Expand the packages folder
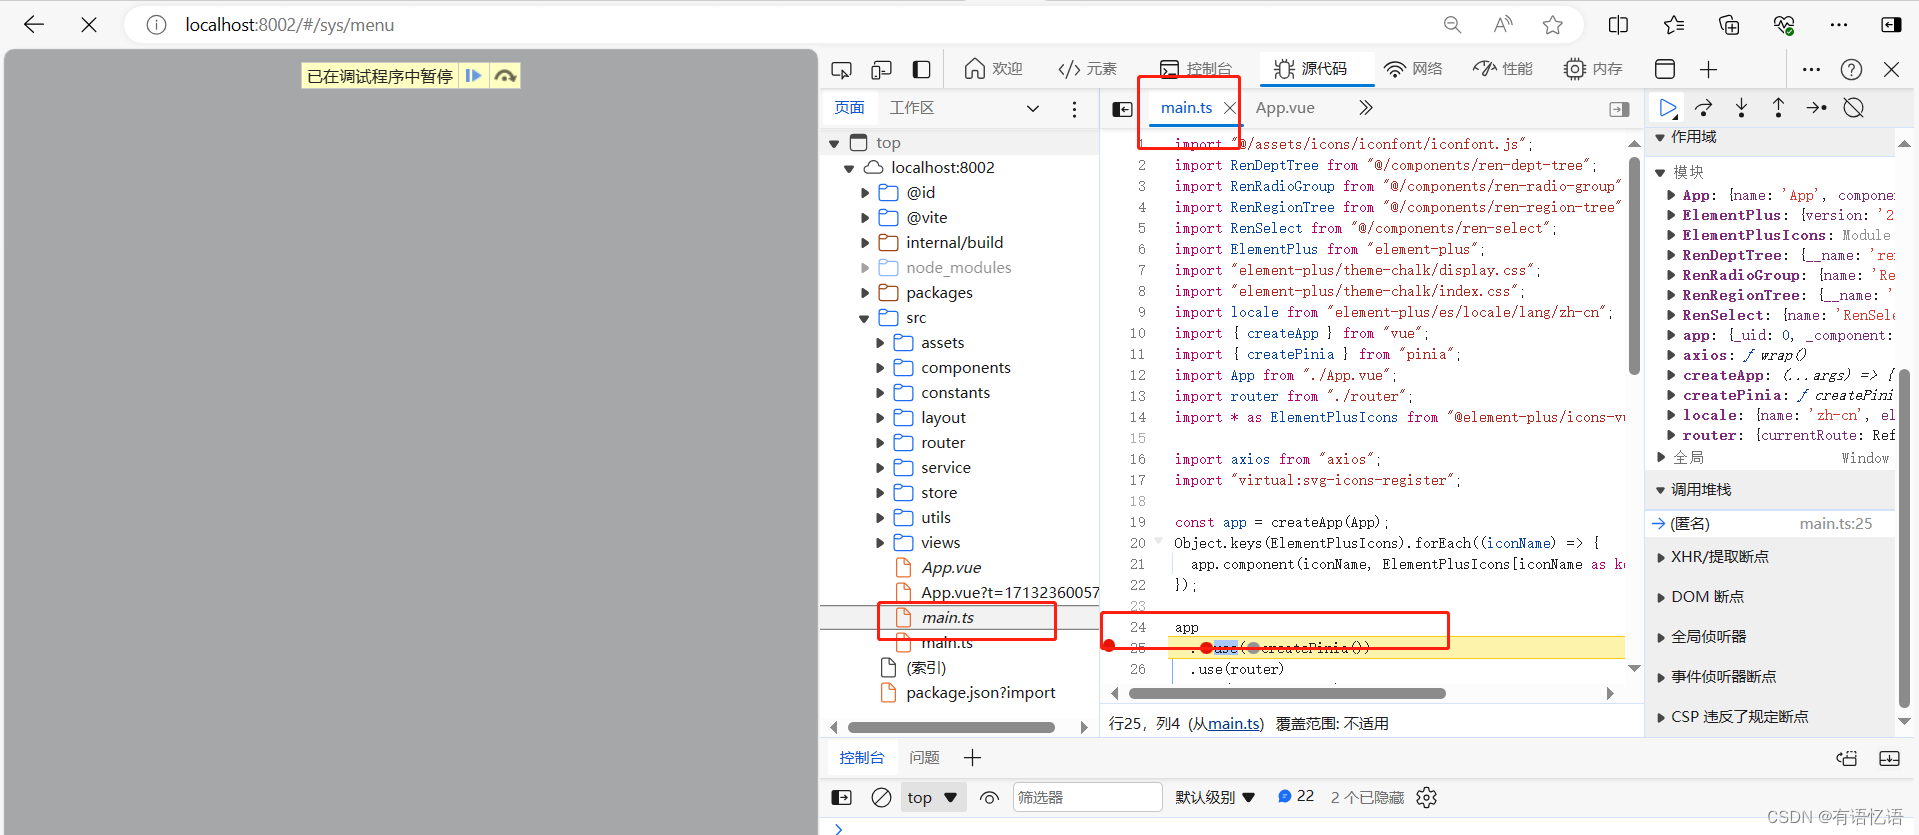The height and width of the screenshot is (835, 1919). [865, 293]
